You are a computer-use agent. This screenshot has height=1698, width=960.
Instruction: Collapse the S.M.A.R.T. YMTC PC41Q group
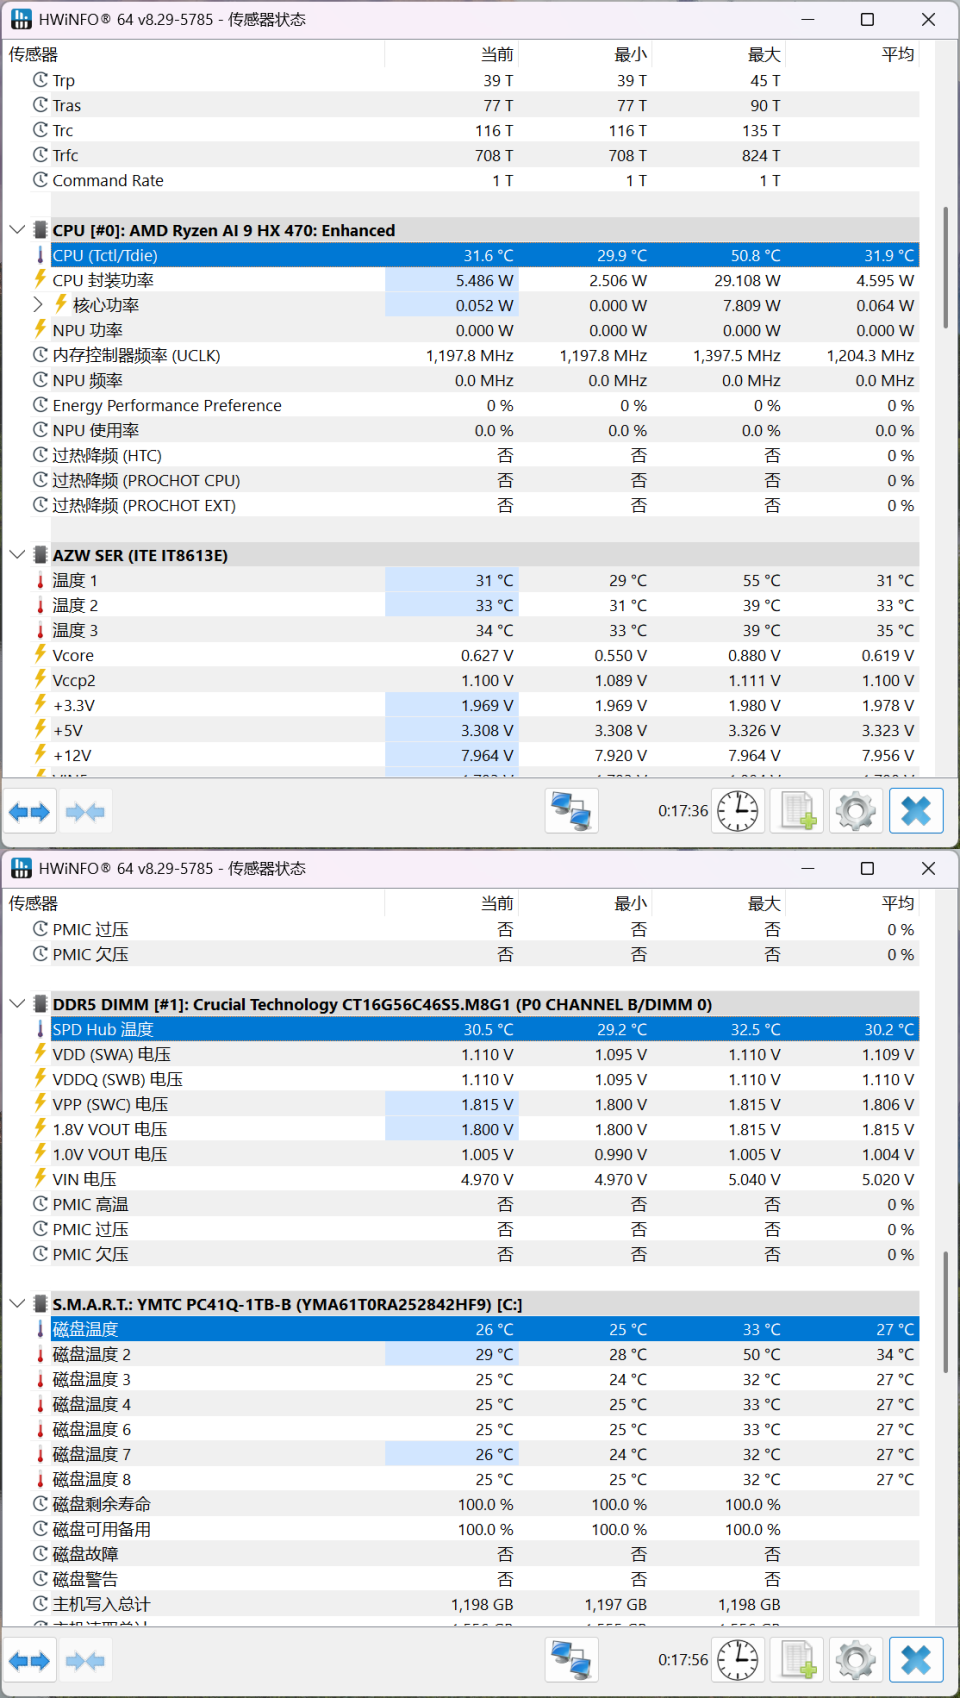tap(17, 1304)
